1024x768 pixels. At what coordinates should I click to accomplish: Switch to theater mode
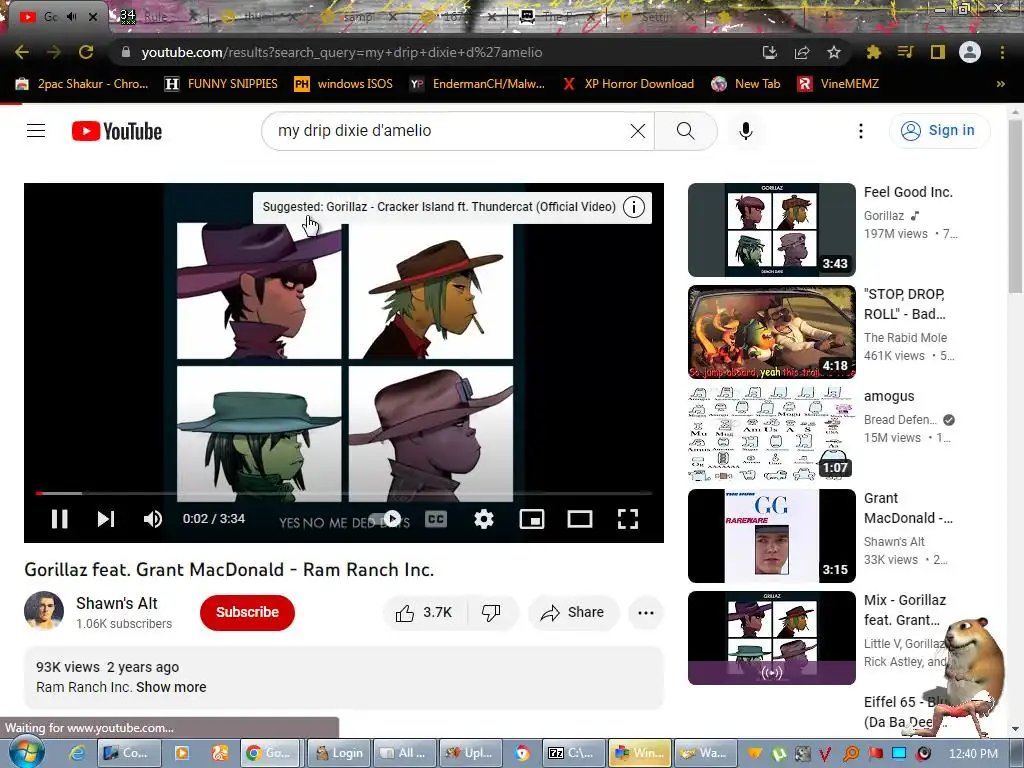(x=580, y=519)
